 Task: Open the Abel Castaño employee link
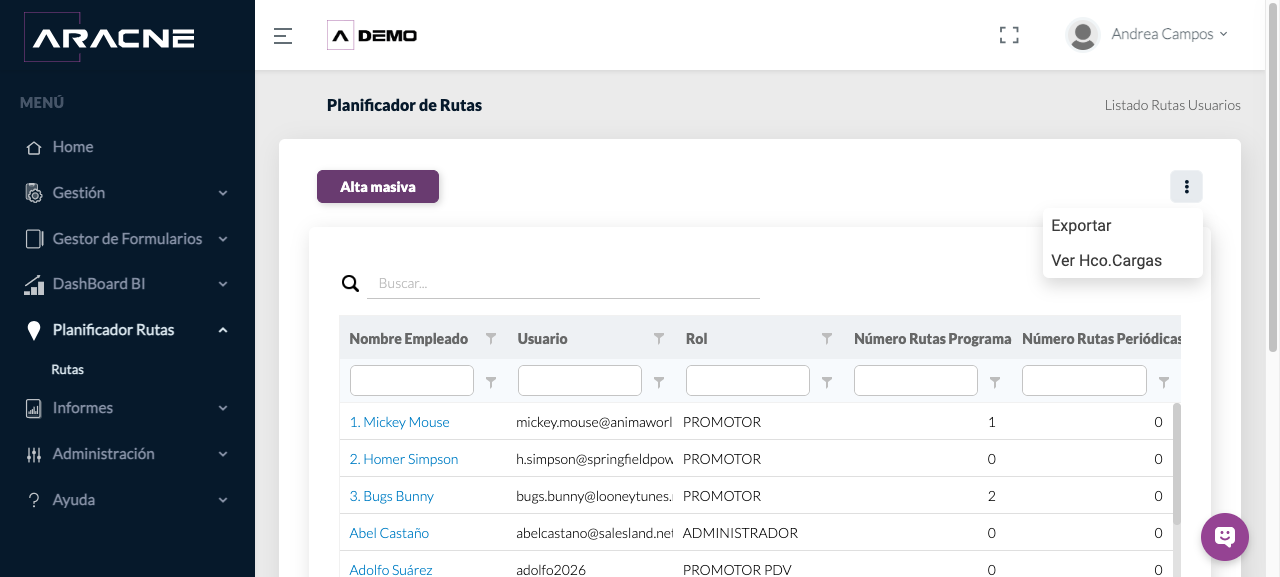[x=389, y=533]
